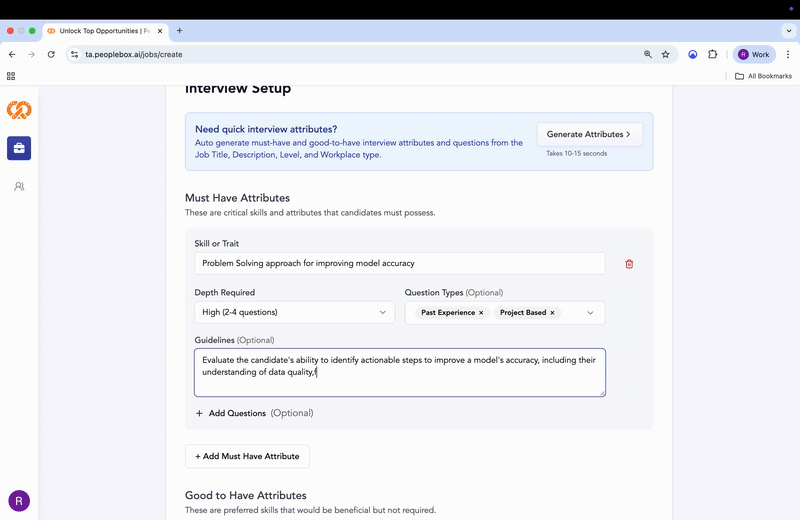Click Add Must Have Attribute button
Screen dimensions: 800x520
pos(247,456)
